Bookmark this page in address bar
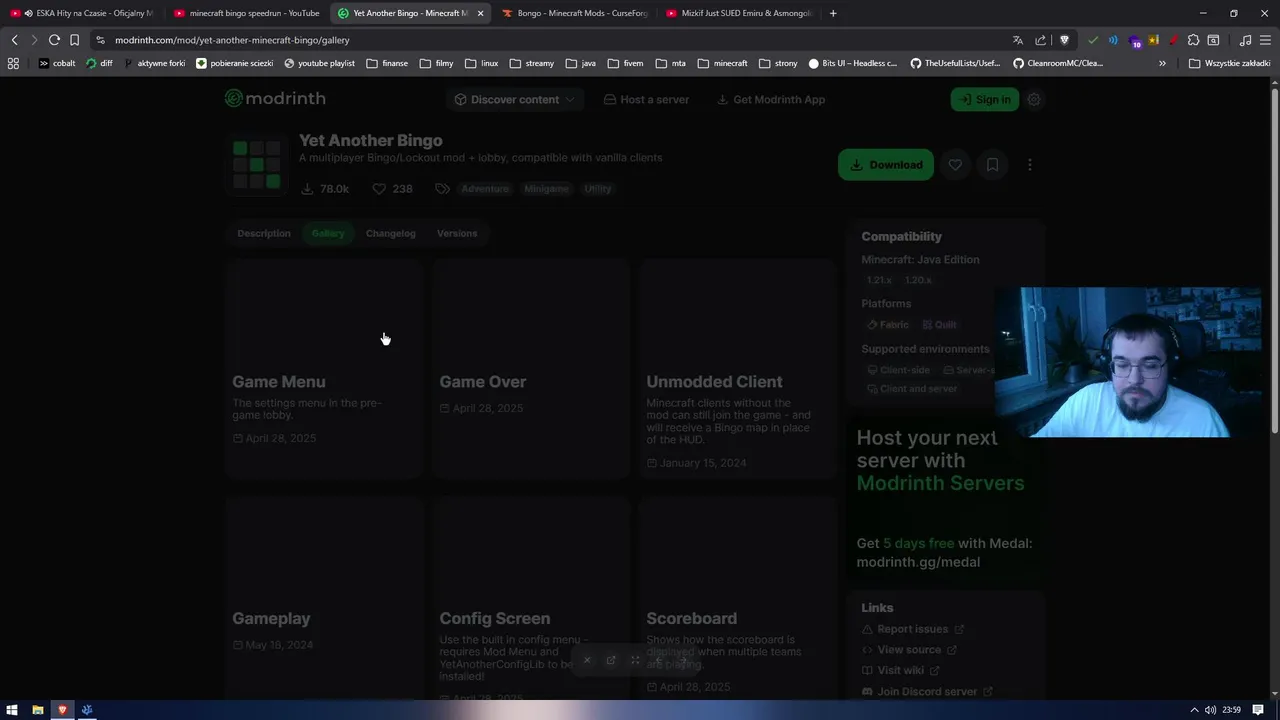Screen dimensions: 1280x720 (74, 40)
